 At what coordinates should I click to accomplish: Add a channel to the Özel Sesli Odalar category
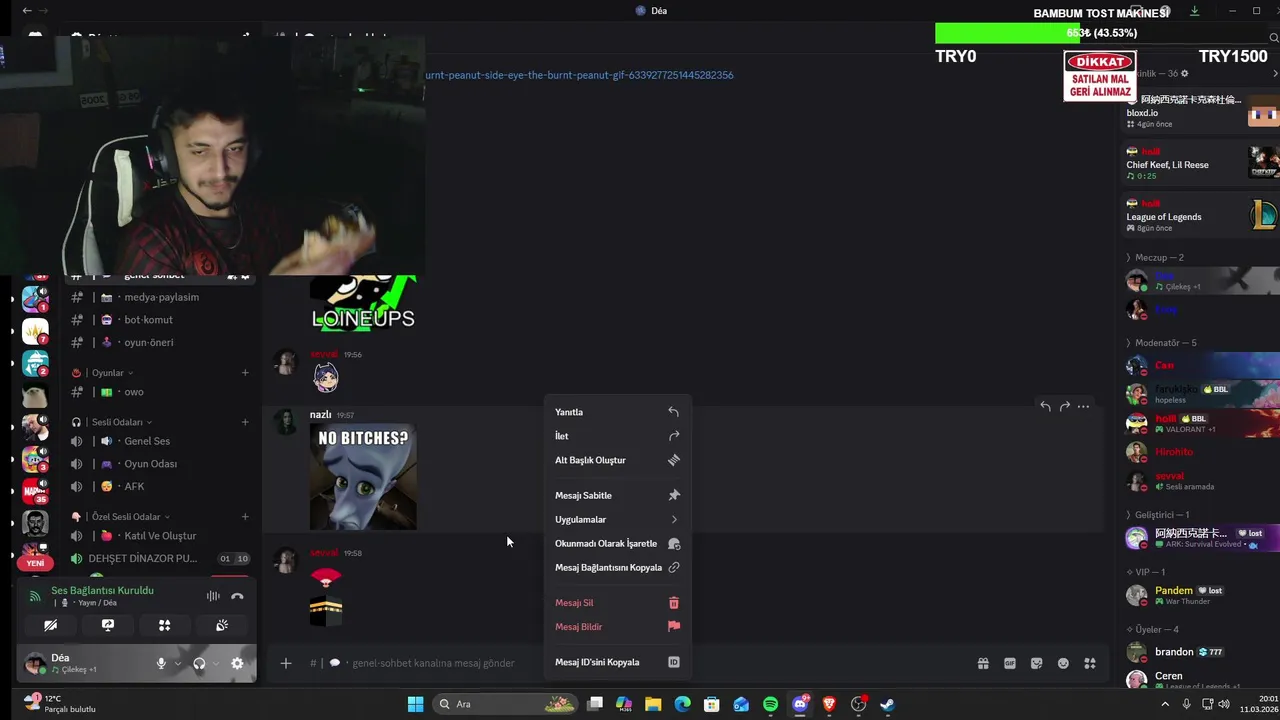[245, 517]
